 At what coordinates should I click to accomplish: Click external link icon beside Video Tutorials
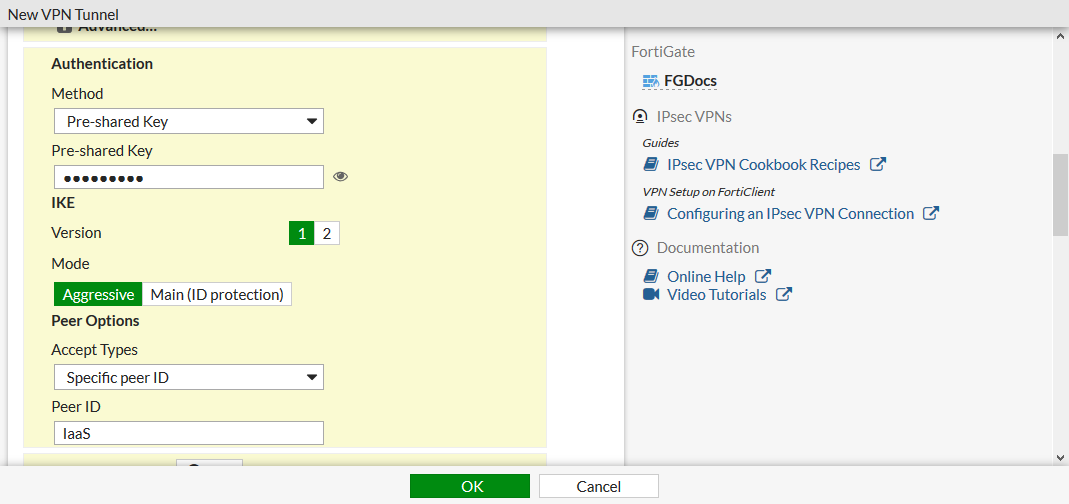pyautogui.click(x=784, y=294)
